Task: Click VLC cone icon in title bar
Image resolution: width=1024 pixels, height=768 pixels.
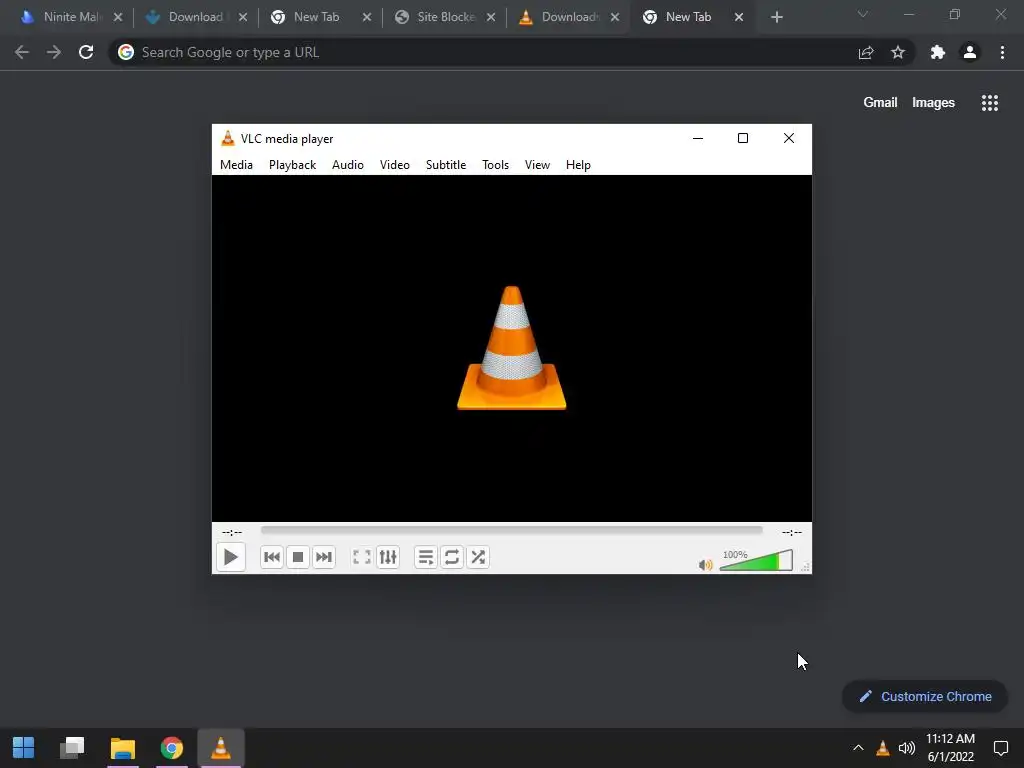Action: pyautogui.click(x=227, y=138)
